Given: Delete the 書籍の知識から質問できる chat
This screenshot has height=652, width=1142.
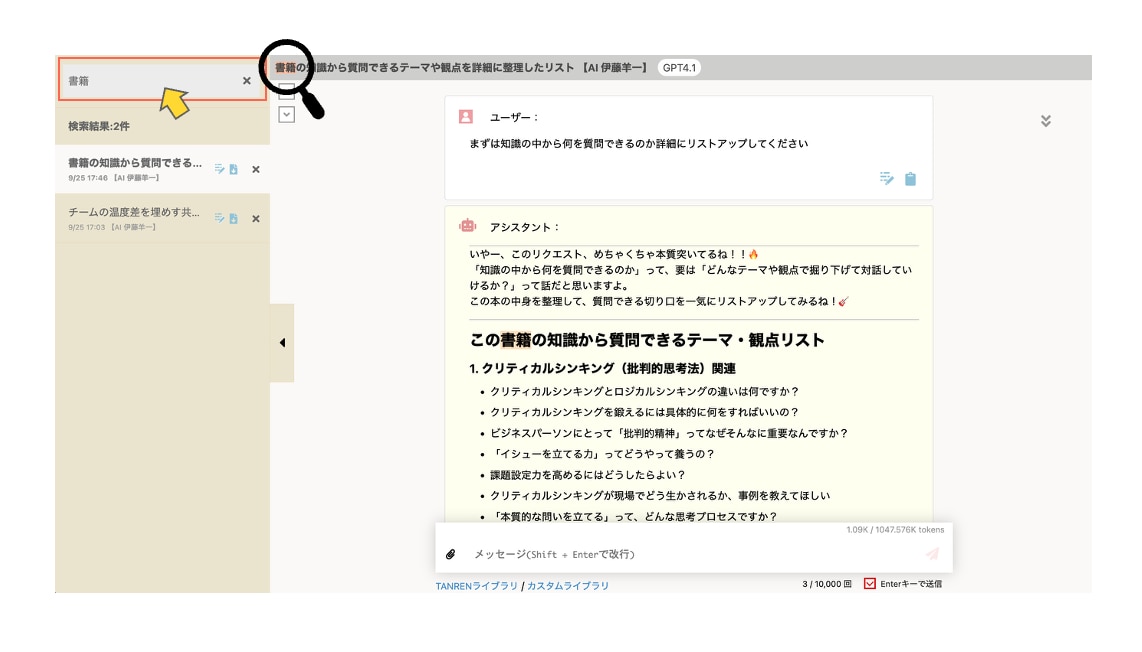Looking at the screenshot, I should 256,169.
